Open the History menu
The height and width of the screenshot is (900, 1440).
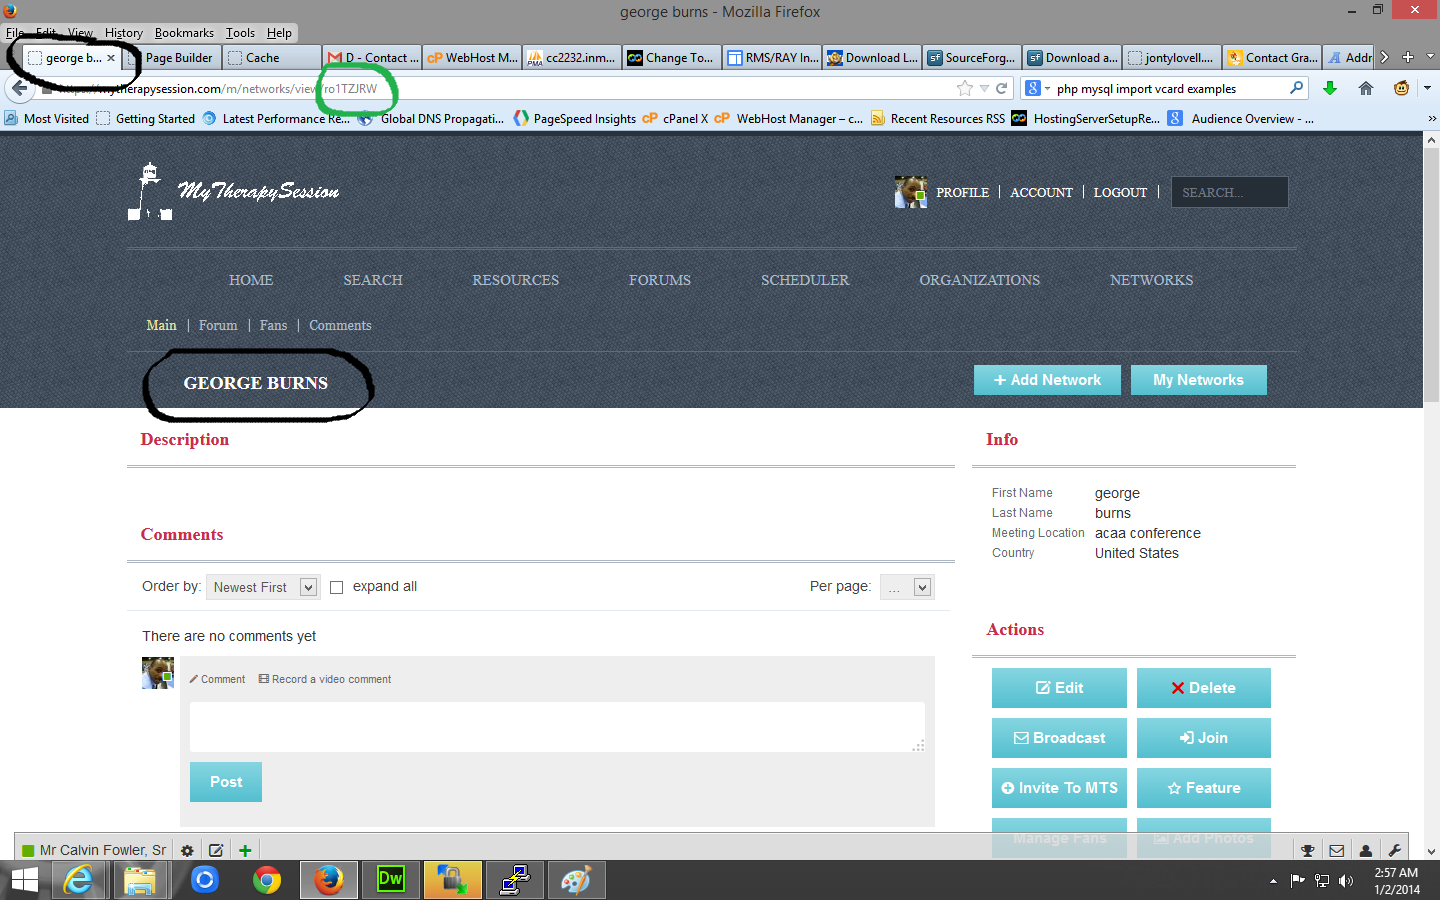[124, 33]
